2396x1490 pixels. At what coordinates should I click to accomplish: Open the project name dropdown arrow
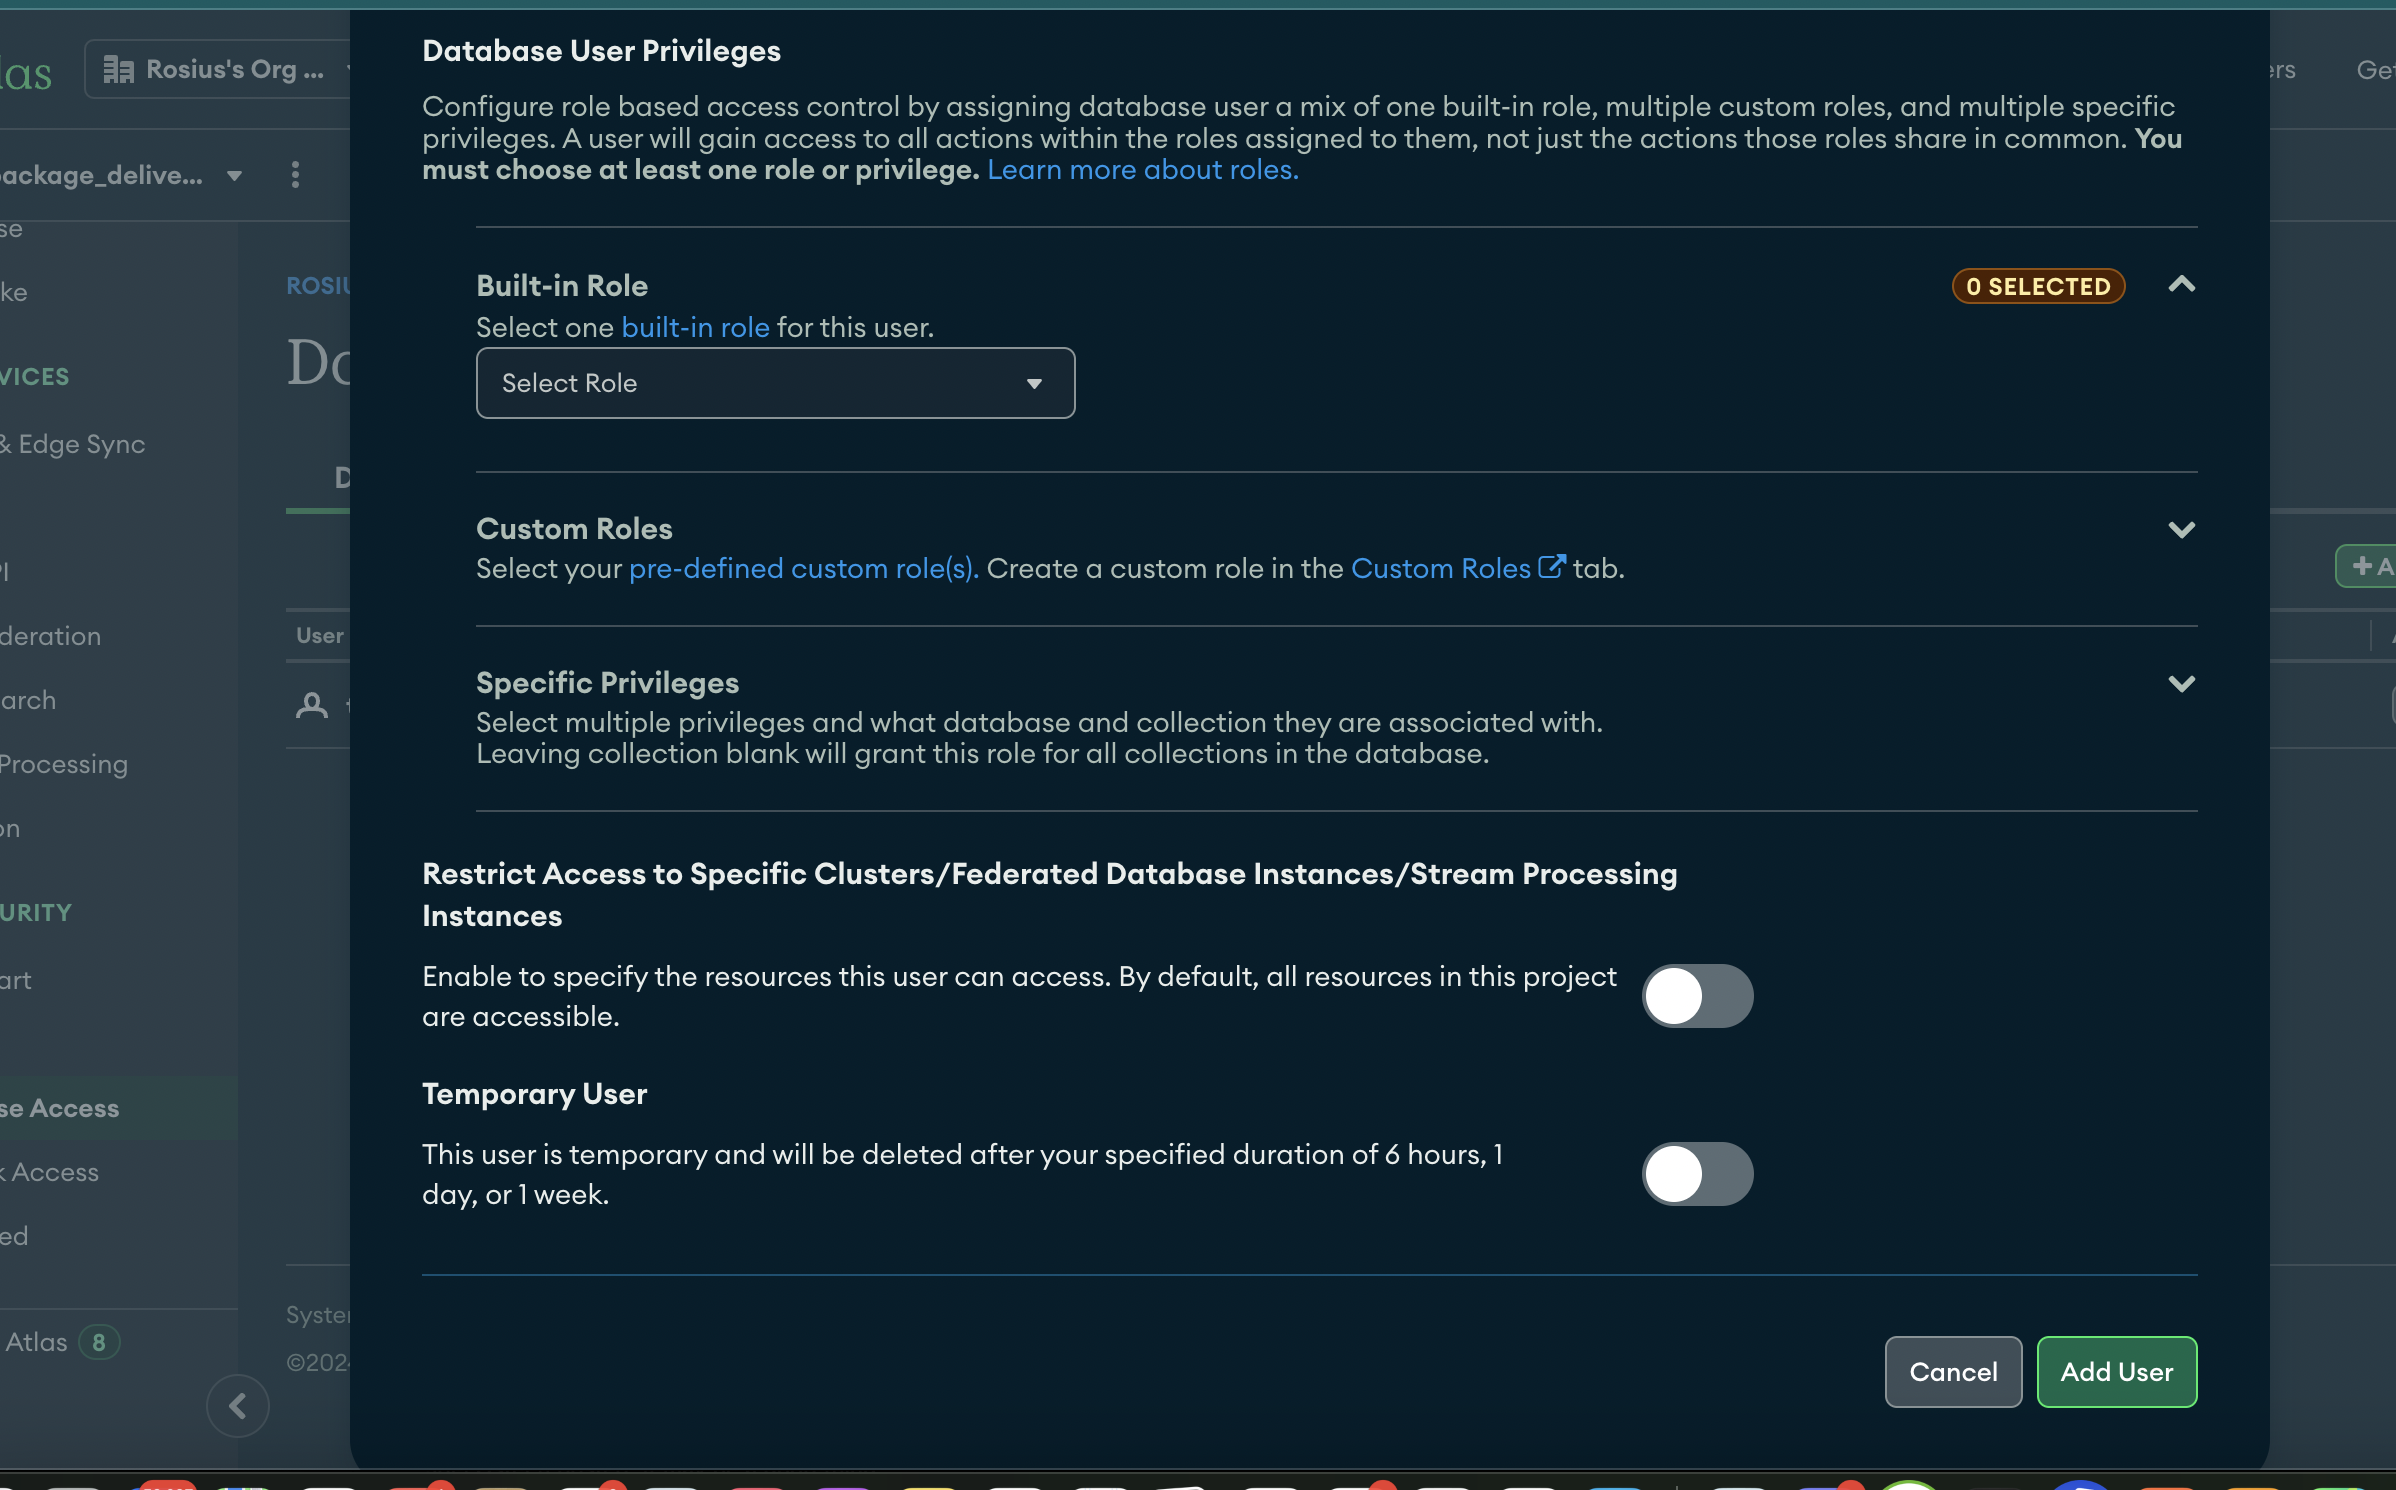(234, 176)
